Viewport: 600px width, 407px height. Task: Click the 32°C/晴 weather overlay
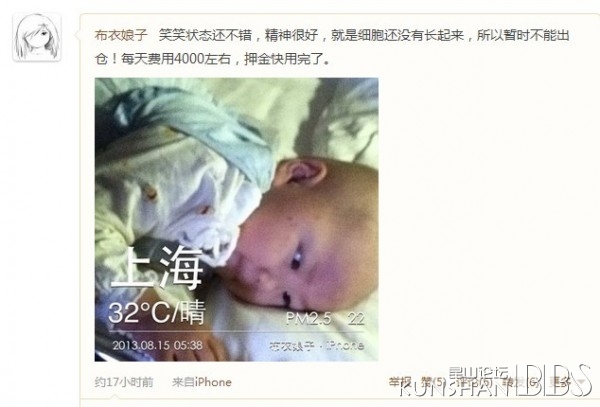click(x=157, y=312)
